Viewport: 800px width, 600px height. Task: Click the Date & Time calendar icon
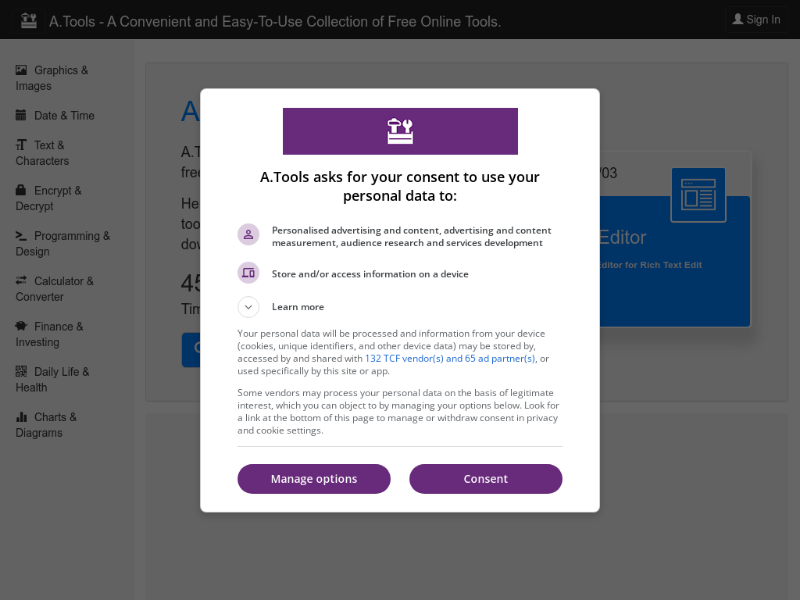pos(21,115)
